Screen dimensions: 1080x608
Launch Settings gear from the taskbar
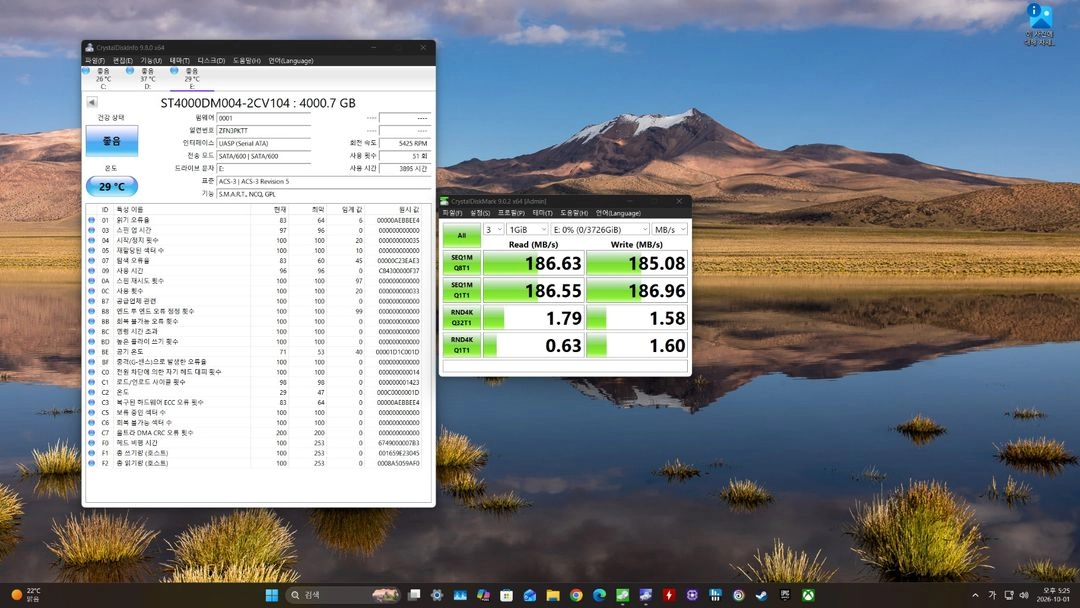[x=437, y=595]
